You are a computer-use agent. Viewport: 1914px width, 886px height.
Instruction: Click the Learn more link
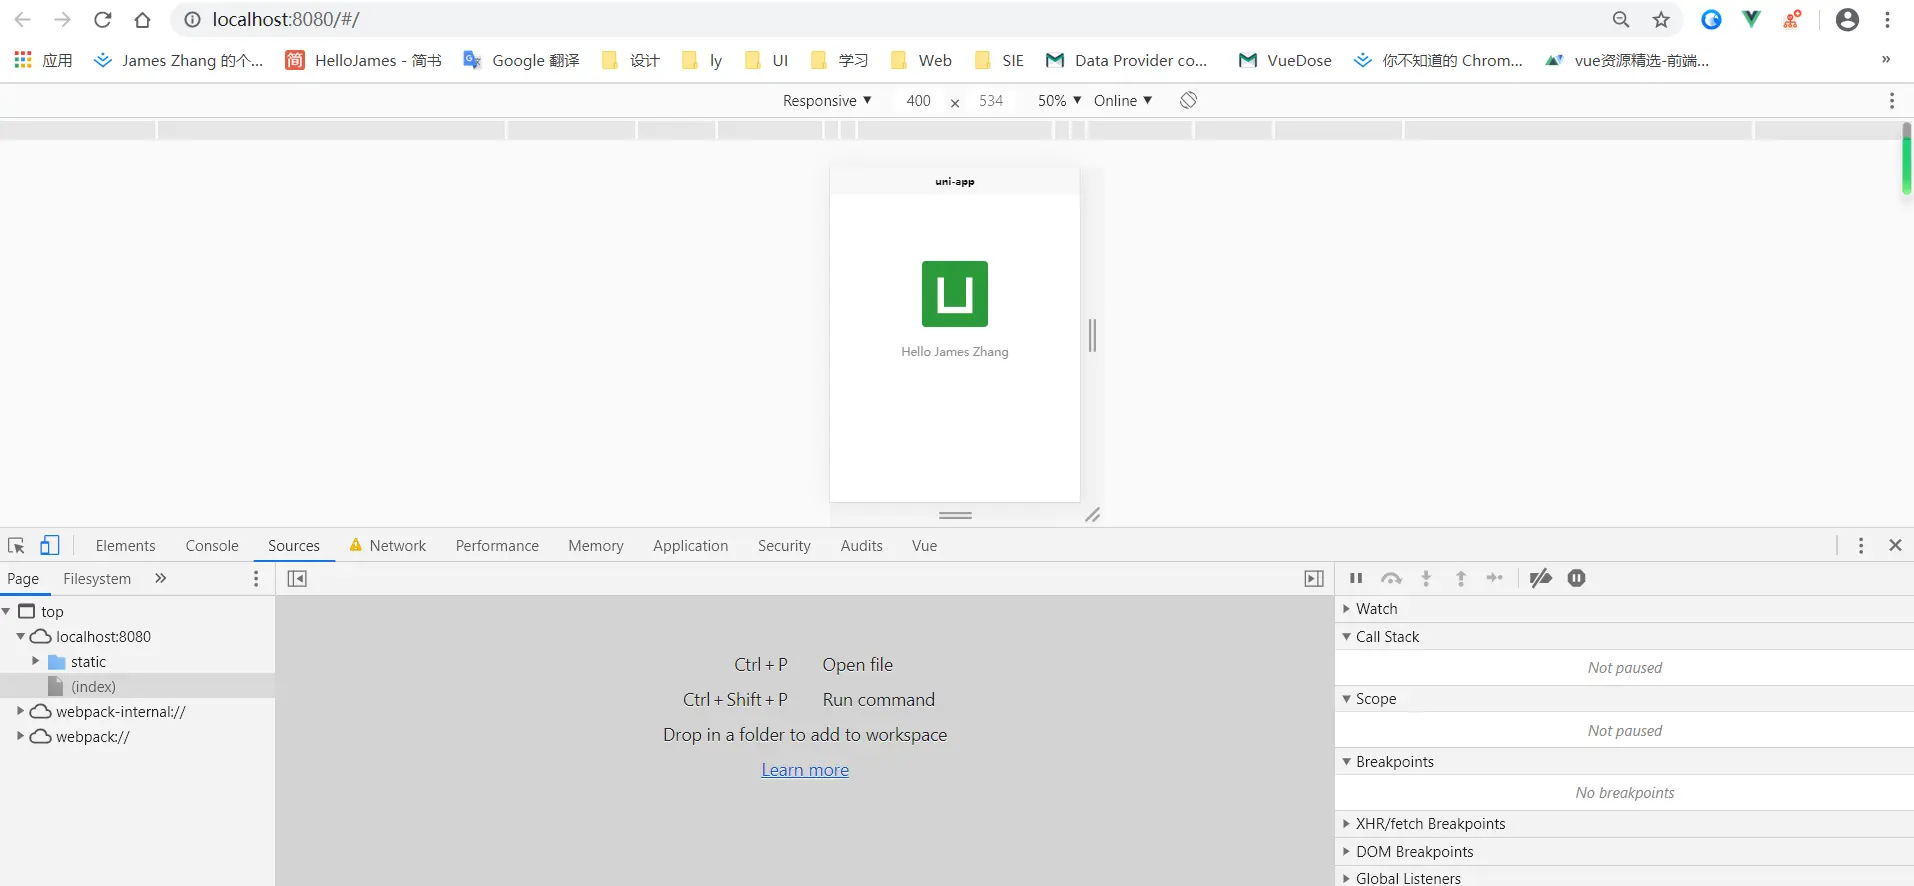[805, 769]
